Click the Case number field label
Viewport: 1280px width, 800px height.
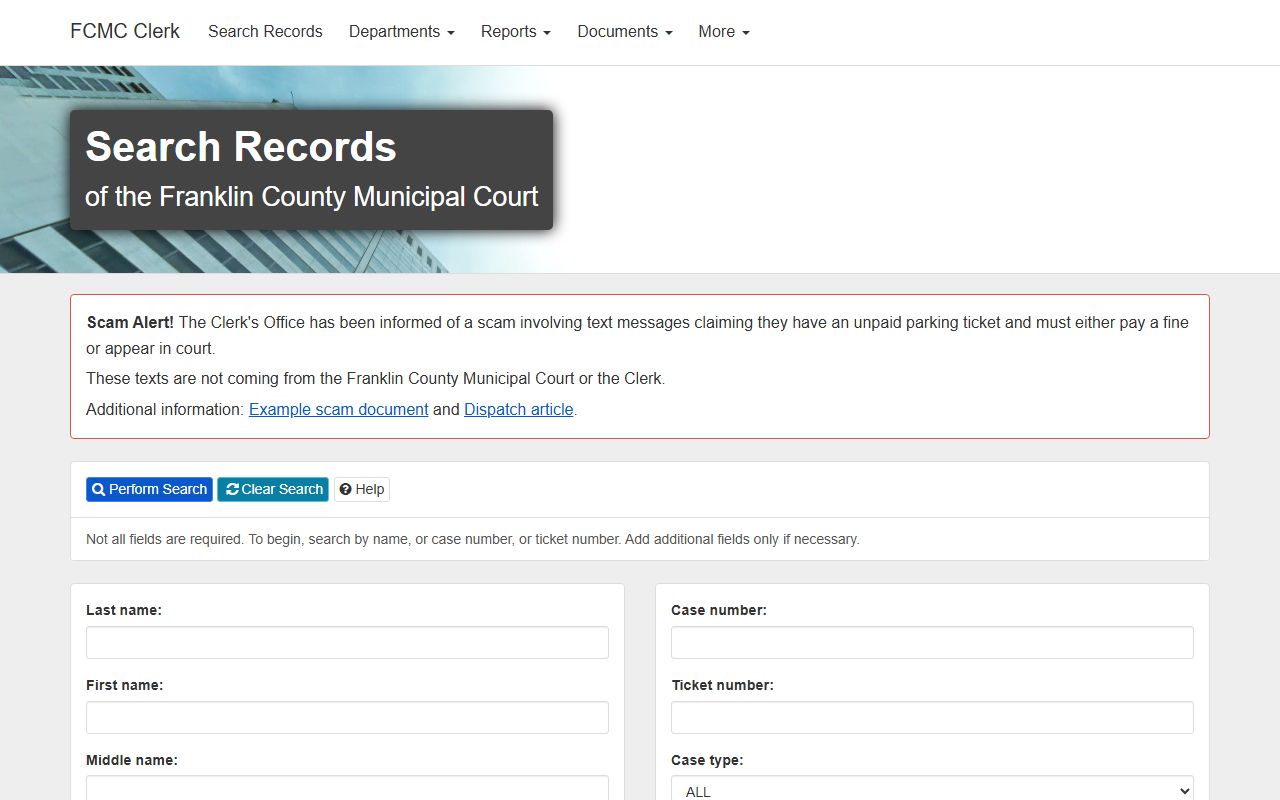[718, 610]
